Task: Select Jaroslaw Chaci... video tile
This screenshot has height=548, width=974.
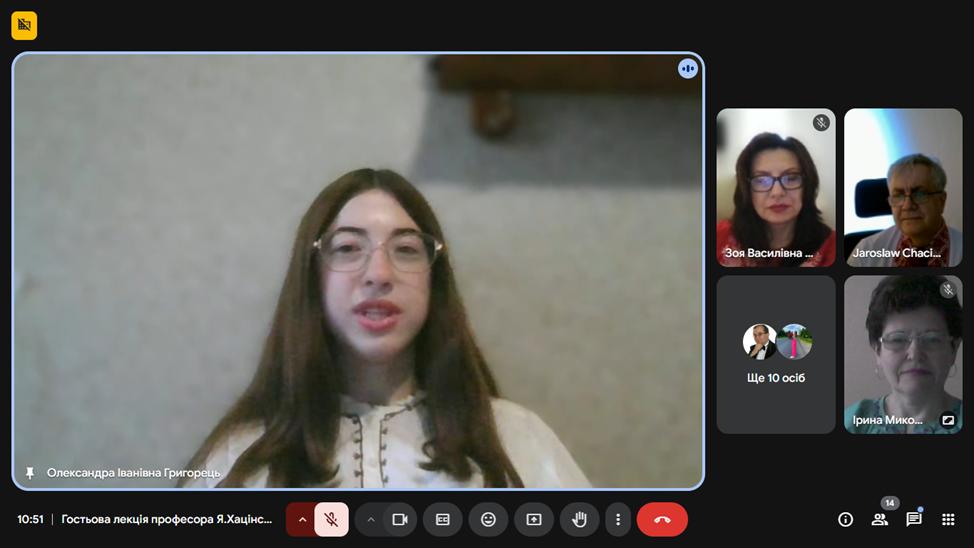Action: [903, 188]
